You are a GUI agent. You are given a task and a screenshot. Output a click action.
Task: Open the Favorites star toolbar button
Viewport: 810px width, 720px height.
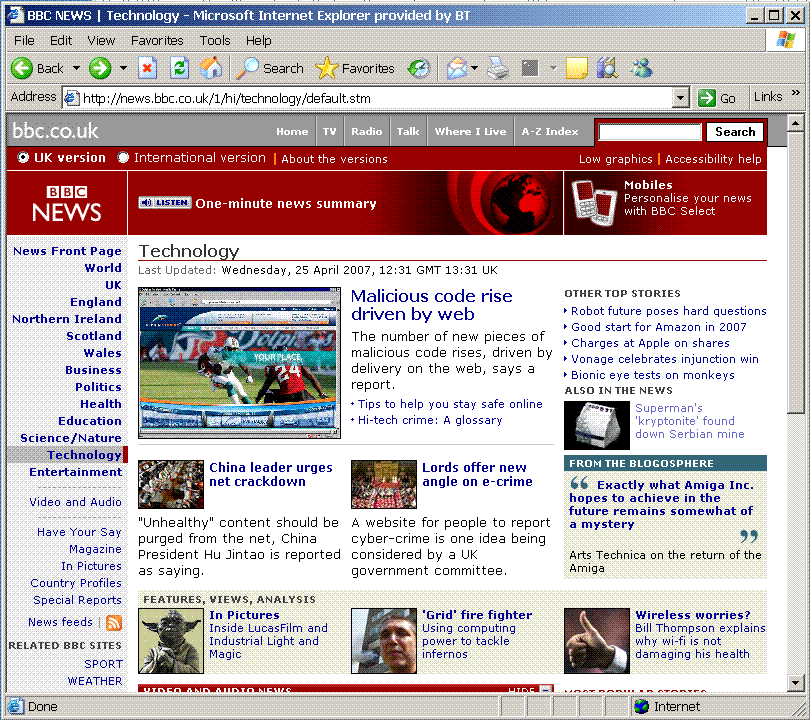tap(354, 68)
